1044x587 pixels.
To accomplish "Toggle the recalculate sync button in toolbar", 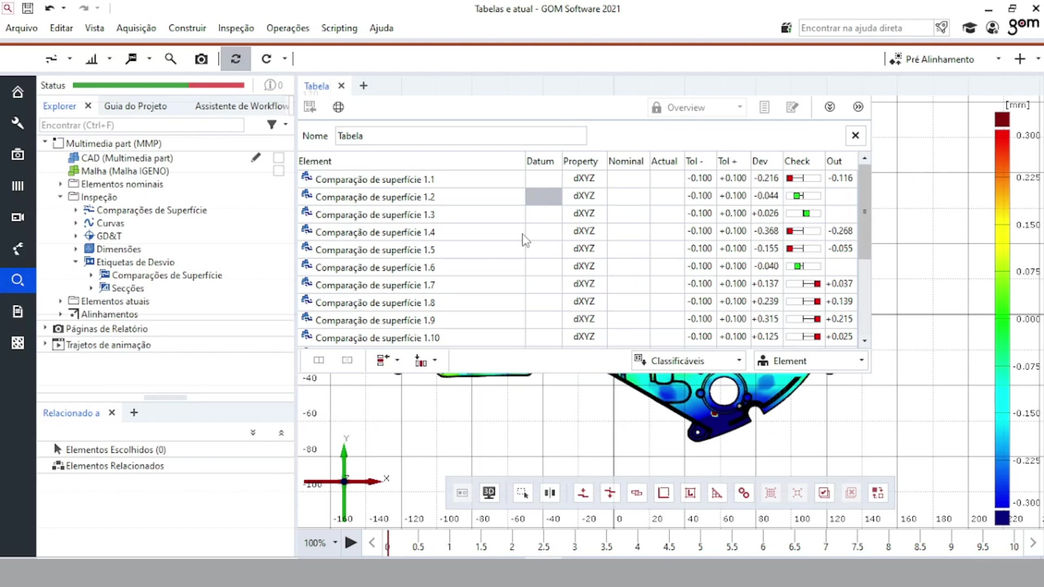I will tap(236, 59).
